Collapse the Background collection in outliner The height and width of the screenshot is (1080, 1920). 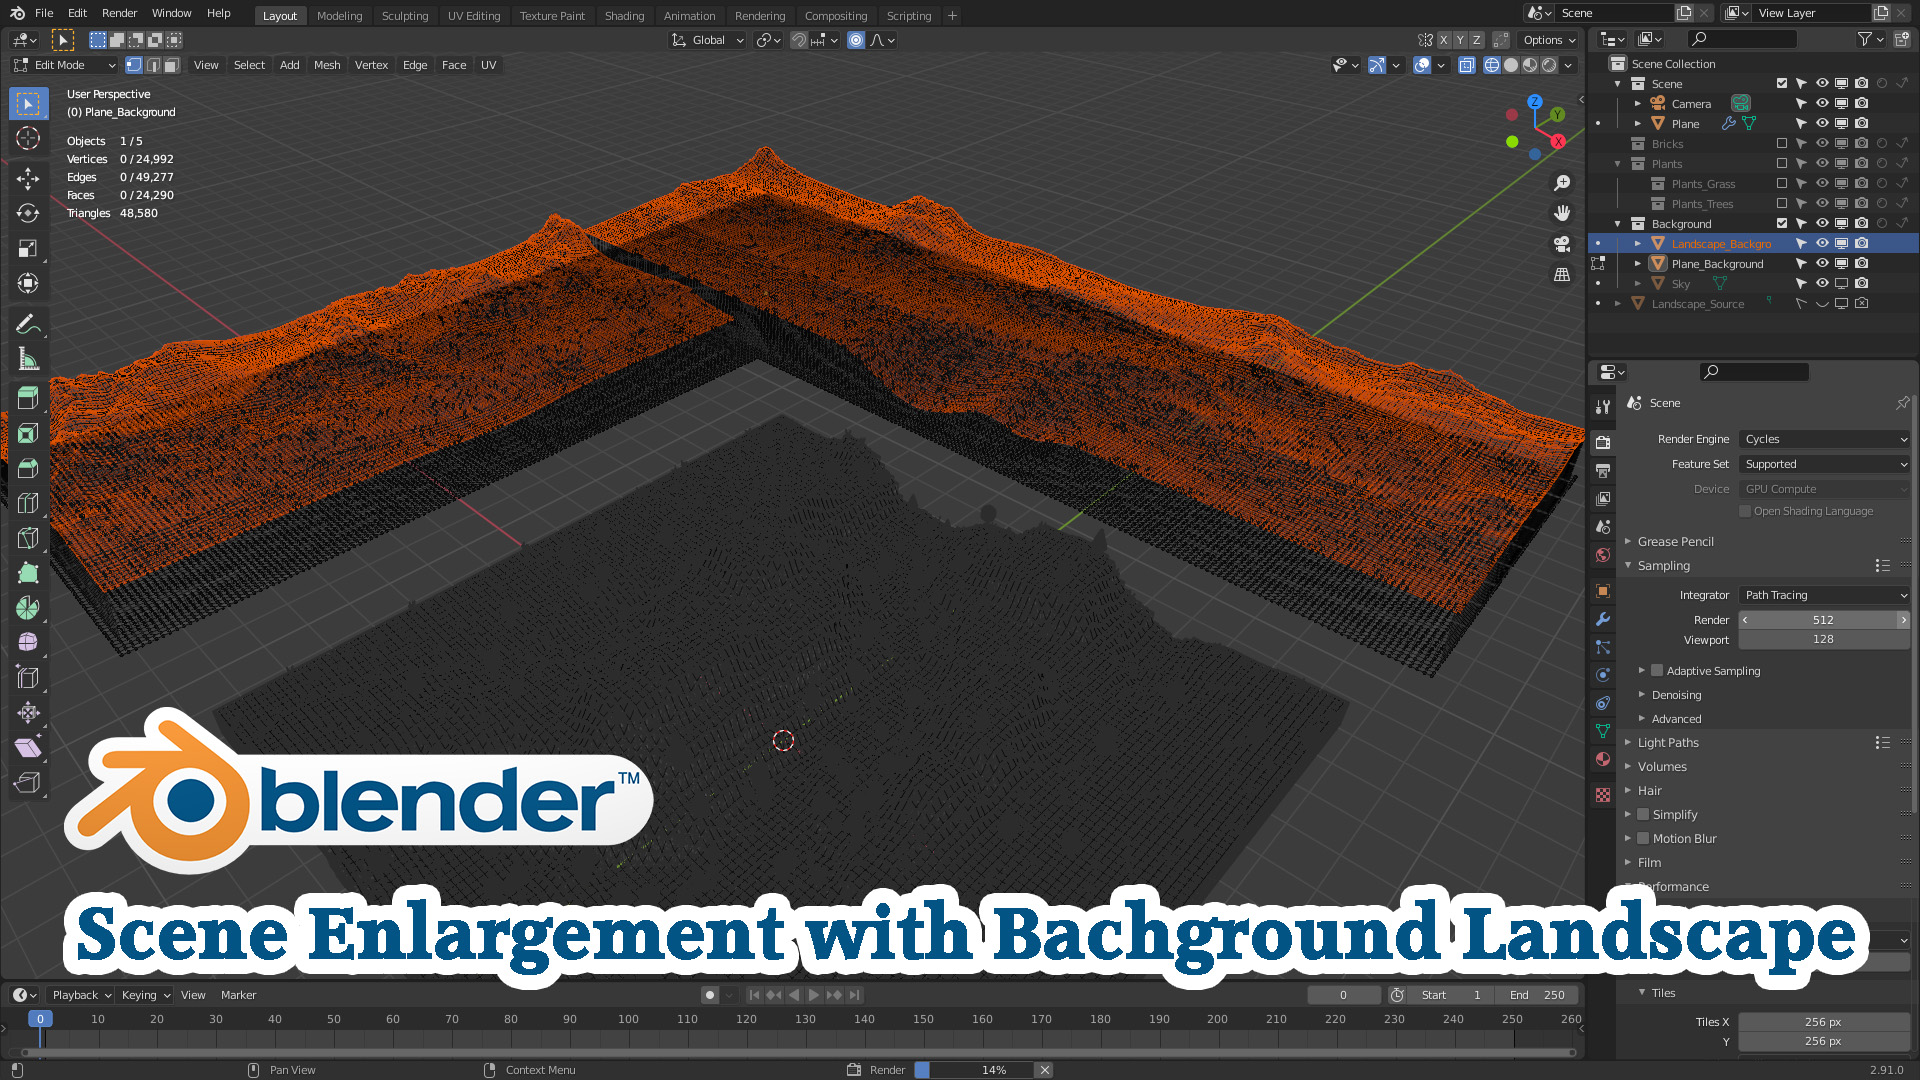click(x=1618, y=224)
